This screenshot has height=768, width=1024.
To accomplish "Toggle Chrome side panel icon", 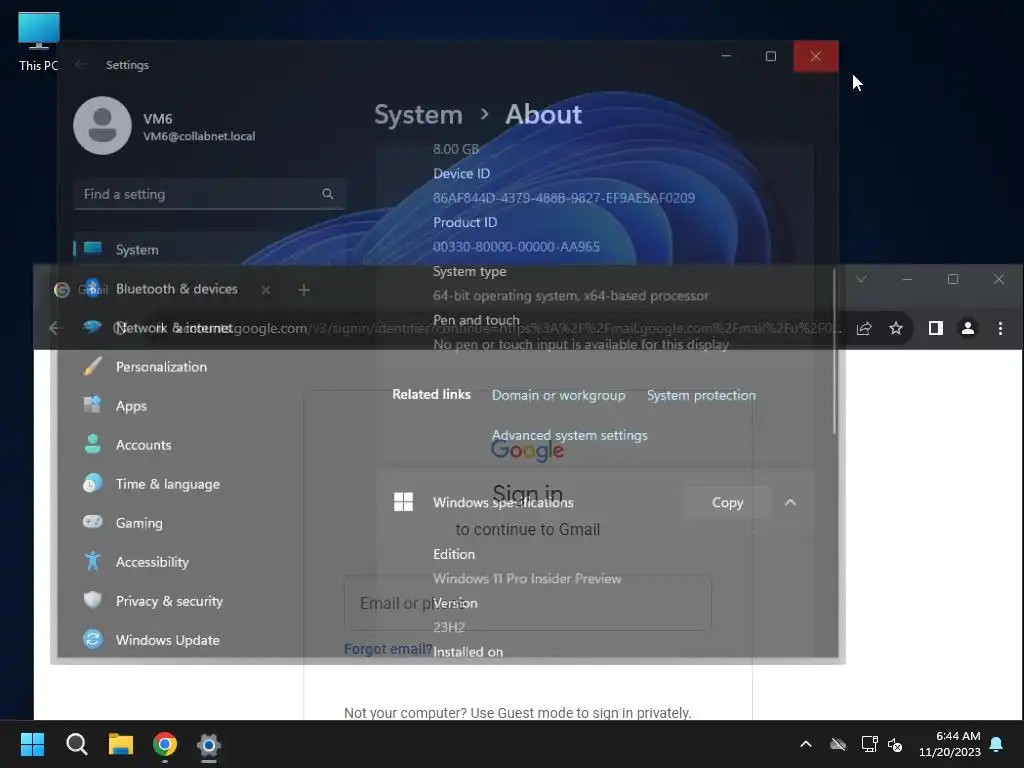I will click(x=935, y=328).
